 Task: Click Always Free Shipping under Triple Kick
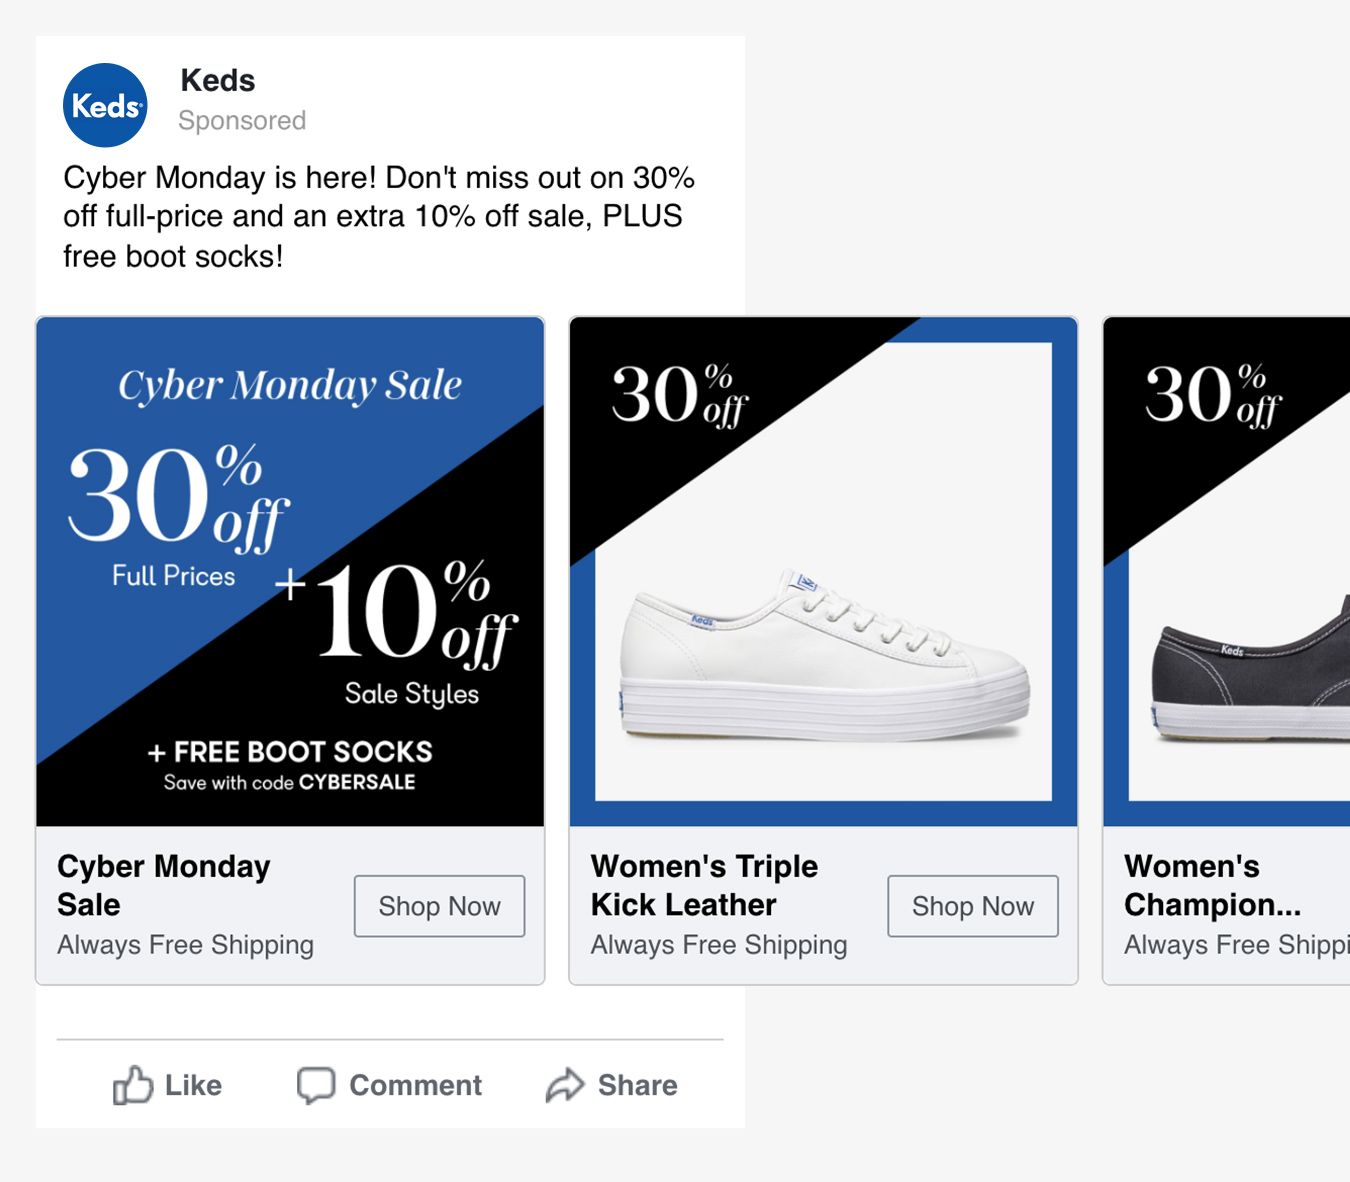tap(719, 945)
